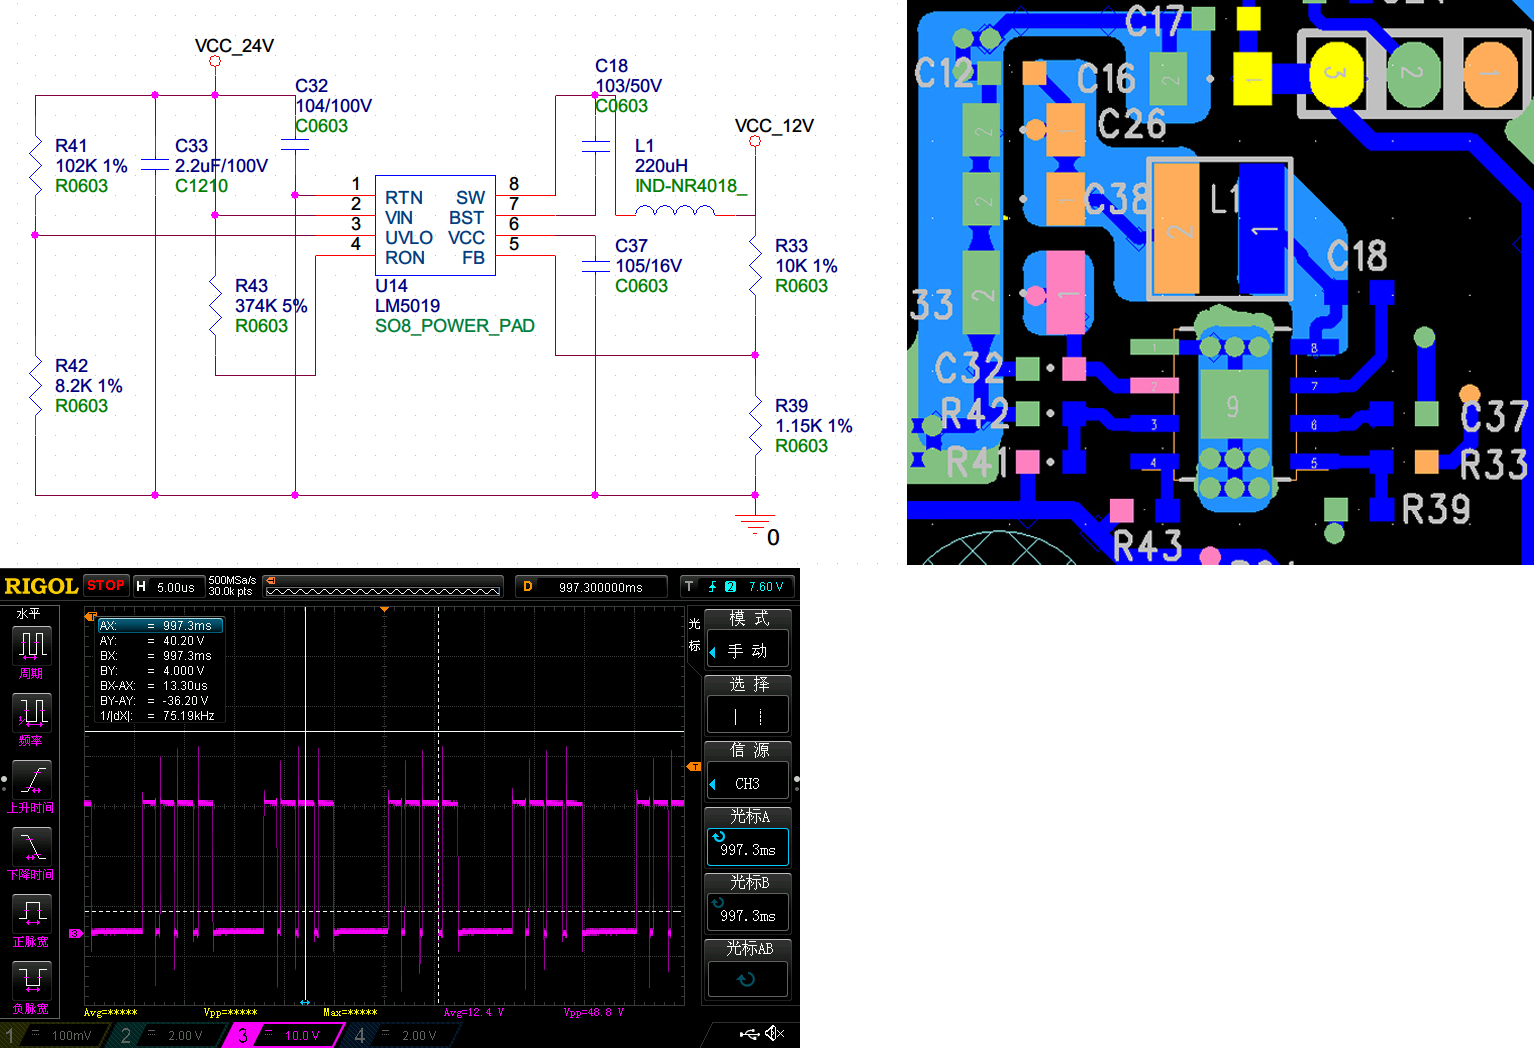
Task: Click the Vpp=48.8 V measurement
Action: [593, 1012]
